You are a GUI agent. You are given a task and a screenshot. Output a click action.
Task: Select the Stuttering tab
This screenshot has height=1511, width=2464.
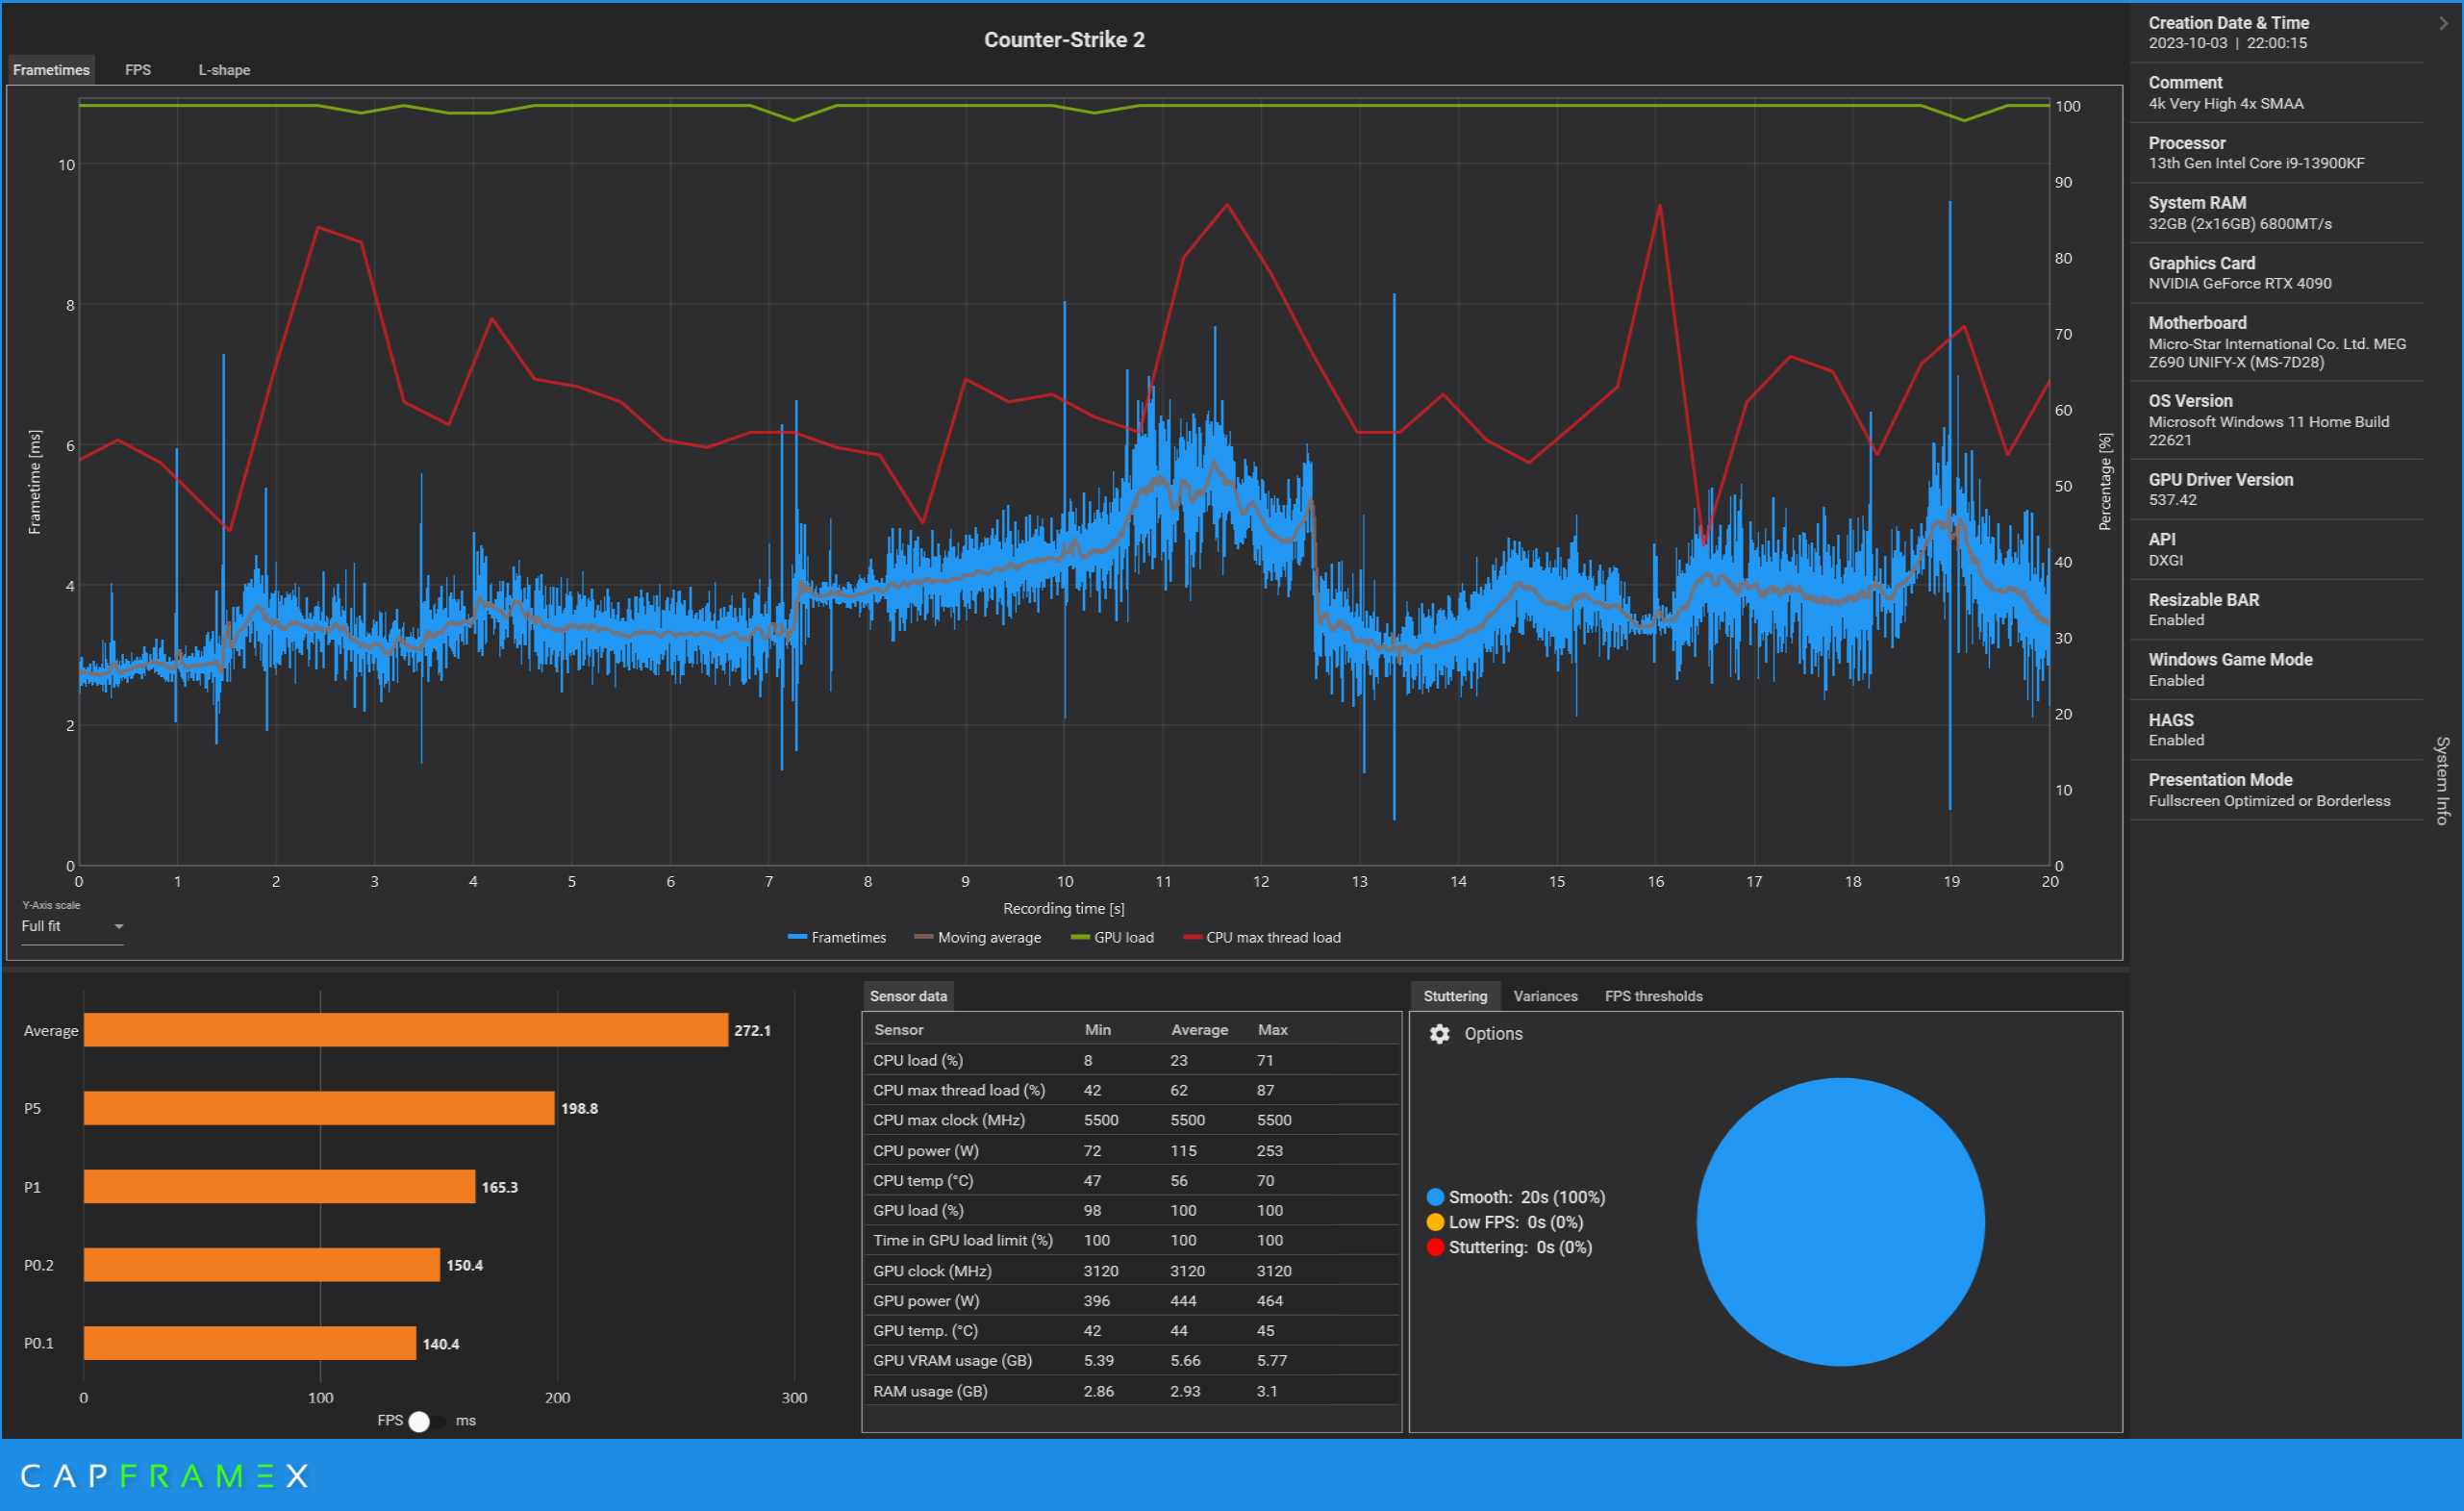[1455, 996]
